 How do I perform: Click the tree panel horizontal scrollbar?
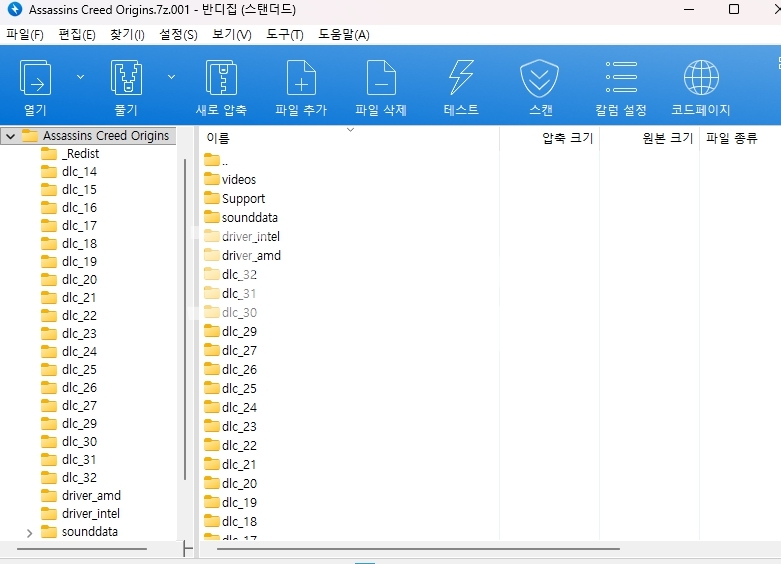tap(82, 549)
